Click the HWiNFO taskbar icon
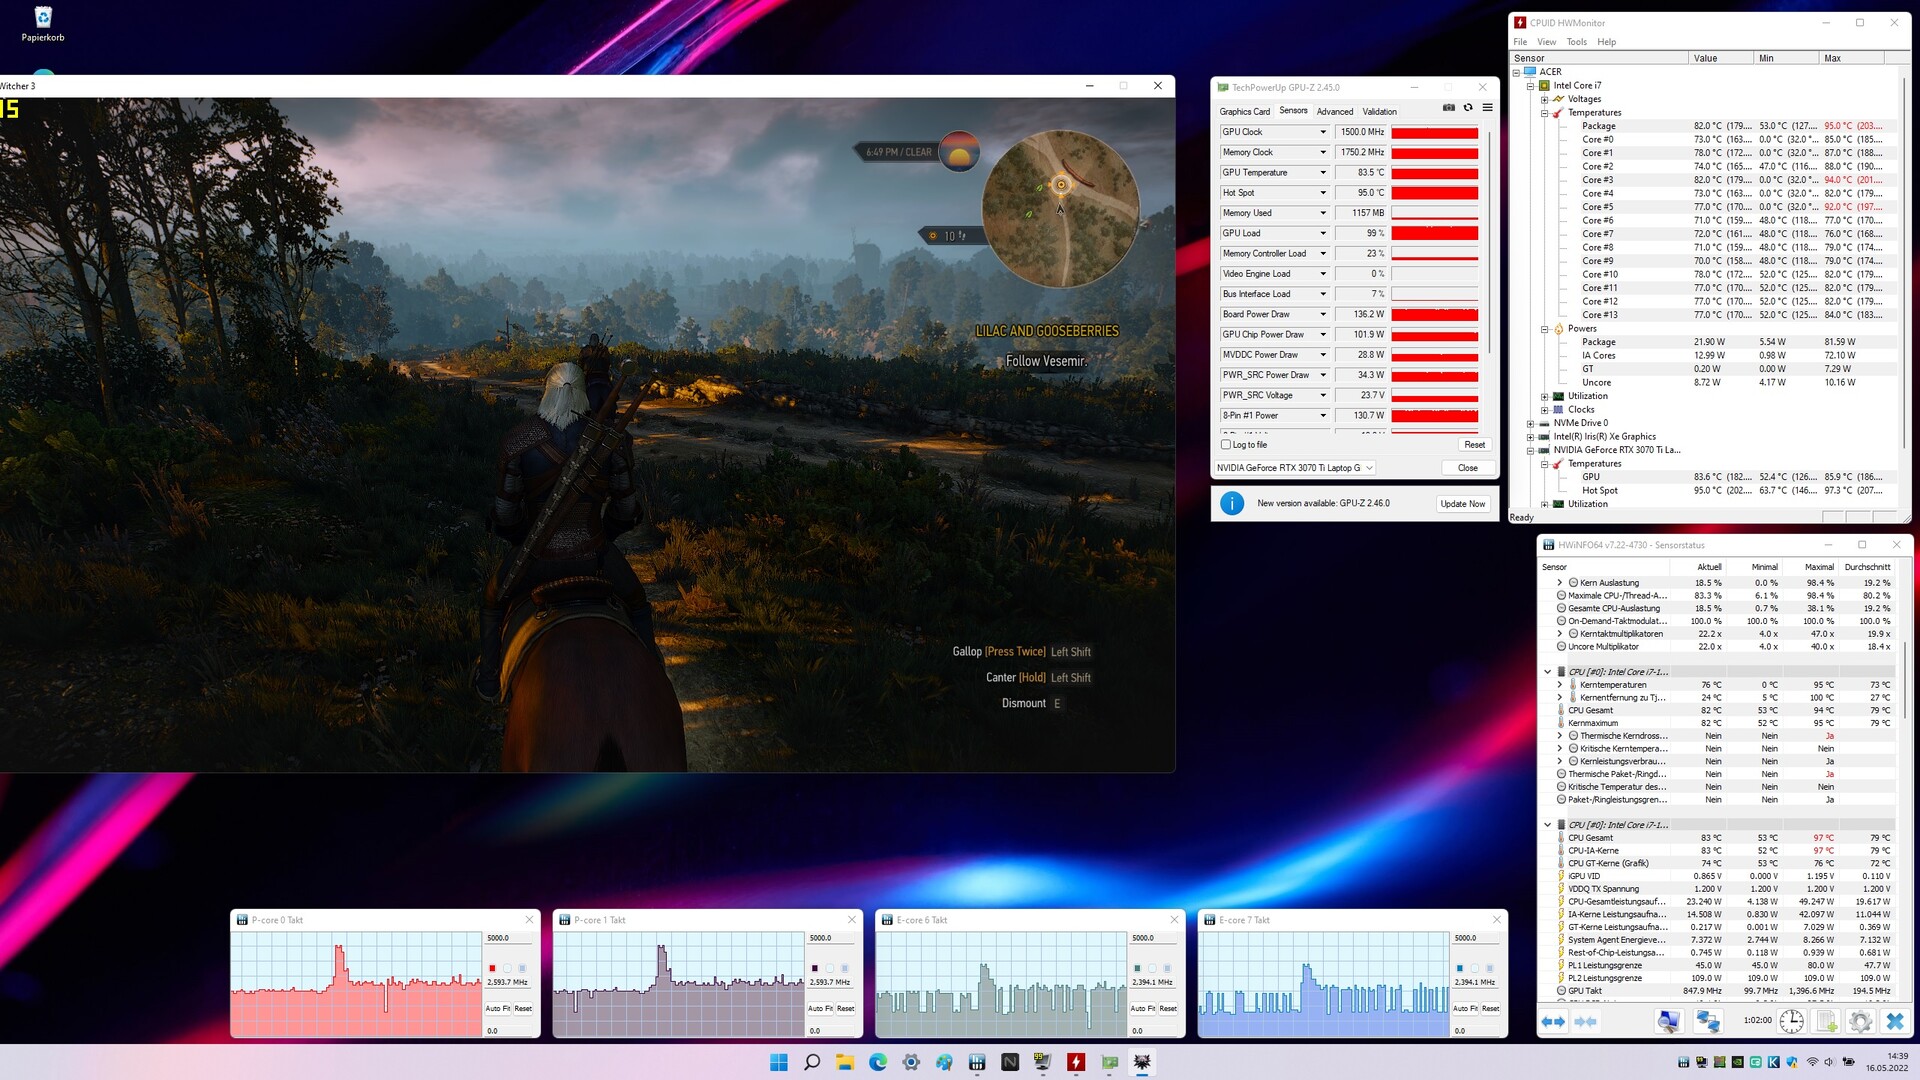This screenshot has width=1920, height=1080. click(977, 1062)
